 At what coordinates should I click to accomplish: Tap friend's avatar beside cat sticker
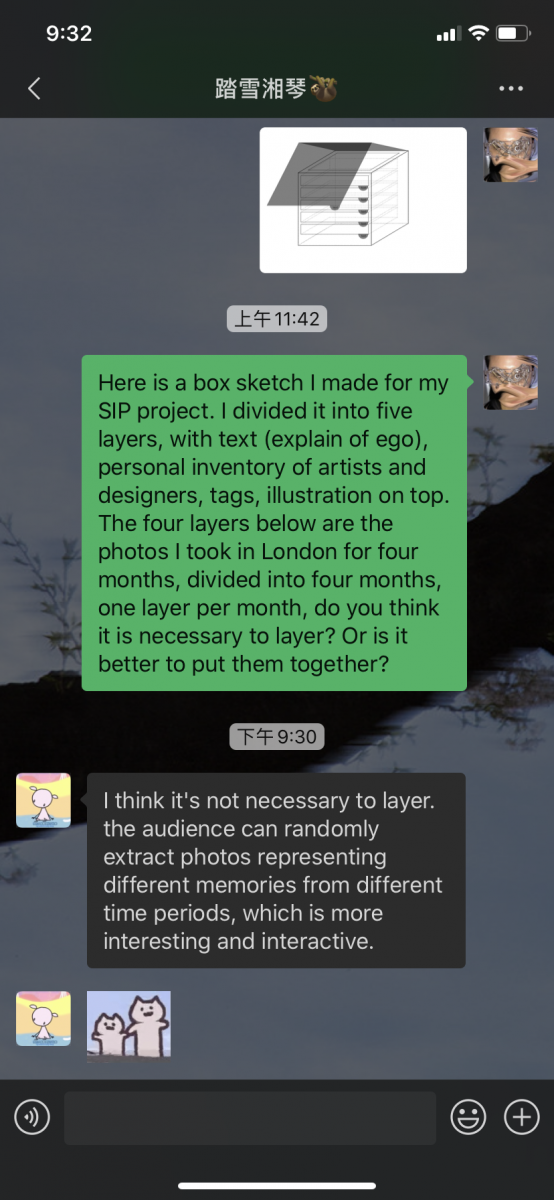coord(43,1018)
